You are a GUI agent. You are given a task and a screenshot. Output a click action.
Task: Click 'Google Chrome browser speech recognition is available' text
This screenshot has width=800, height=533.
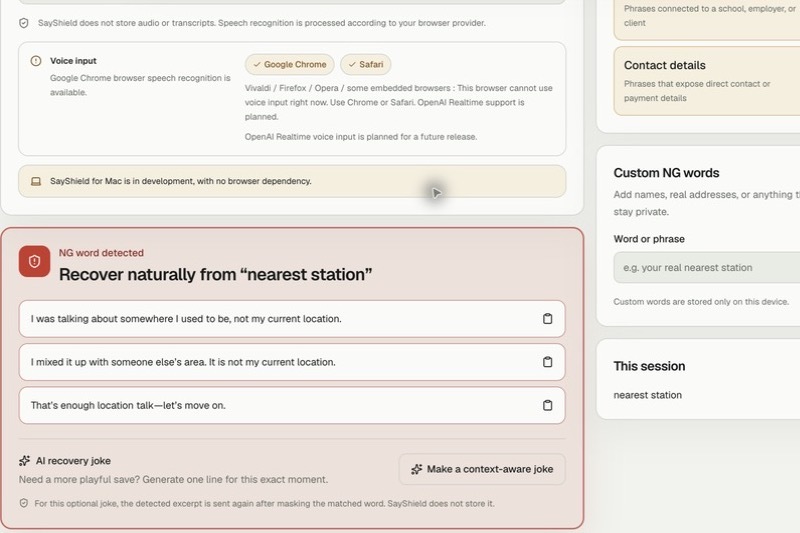click(140, 85)
